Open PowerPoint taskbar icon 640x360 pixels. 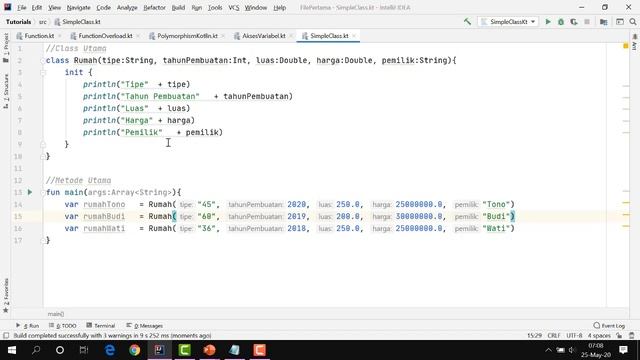click(x=209, y=350)
